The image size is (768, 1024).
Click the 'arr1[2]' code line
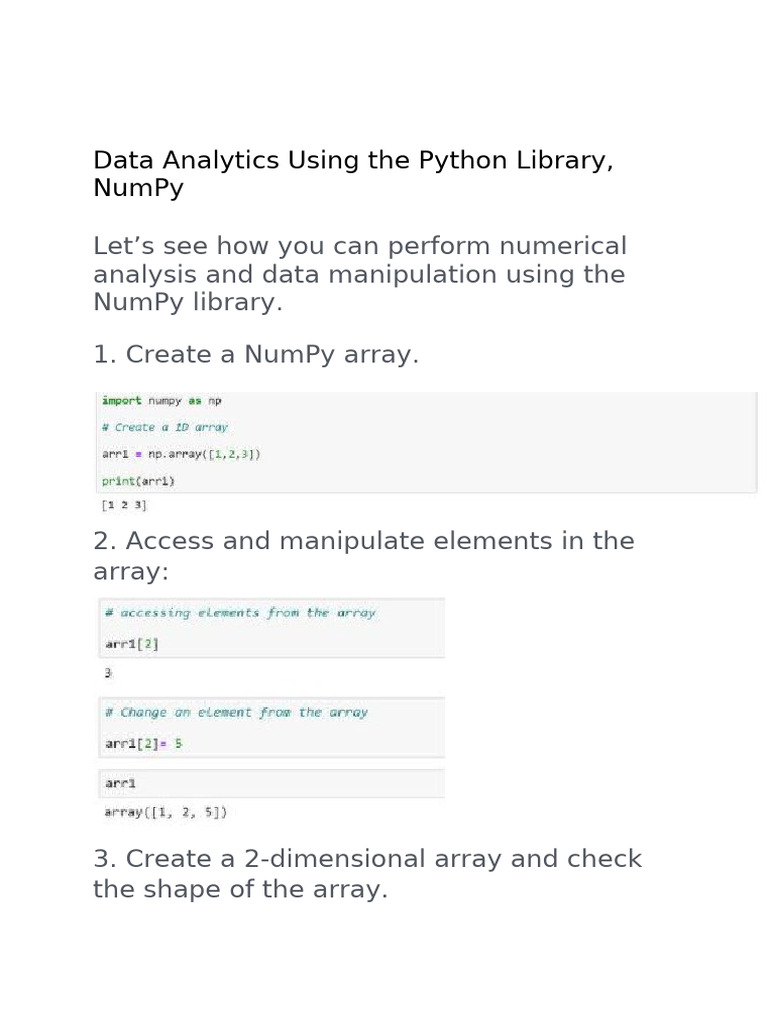click(x=131, y=644)
